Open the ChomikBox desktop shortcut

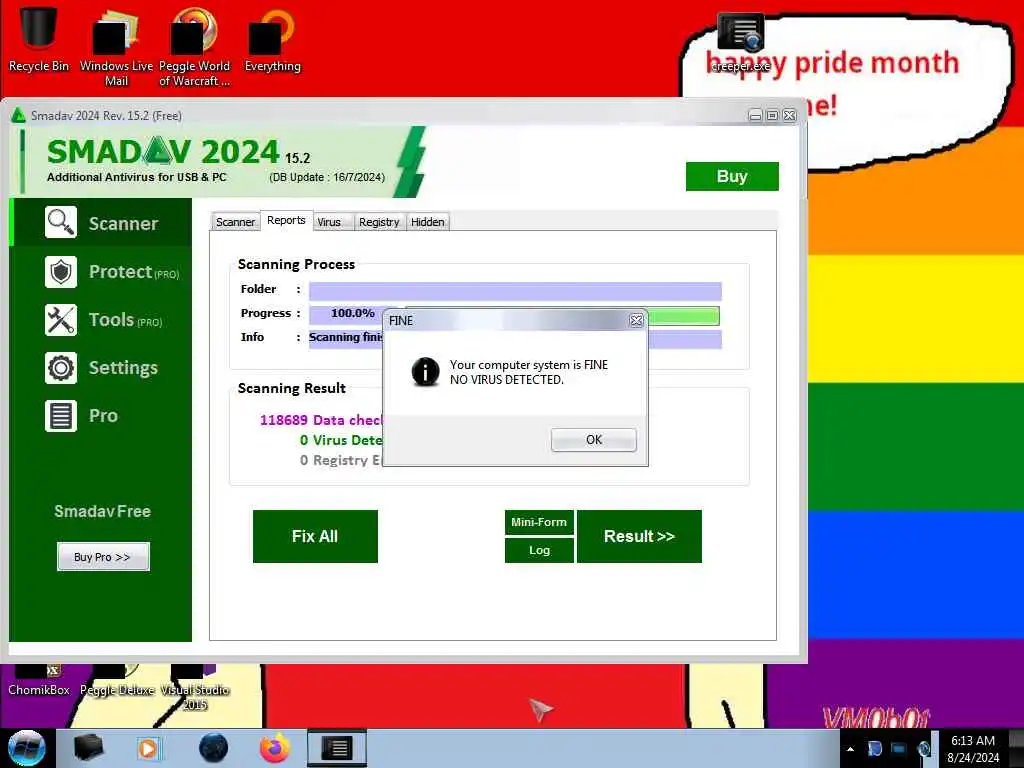[39, 680]
